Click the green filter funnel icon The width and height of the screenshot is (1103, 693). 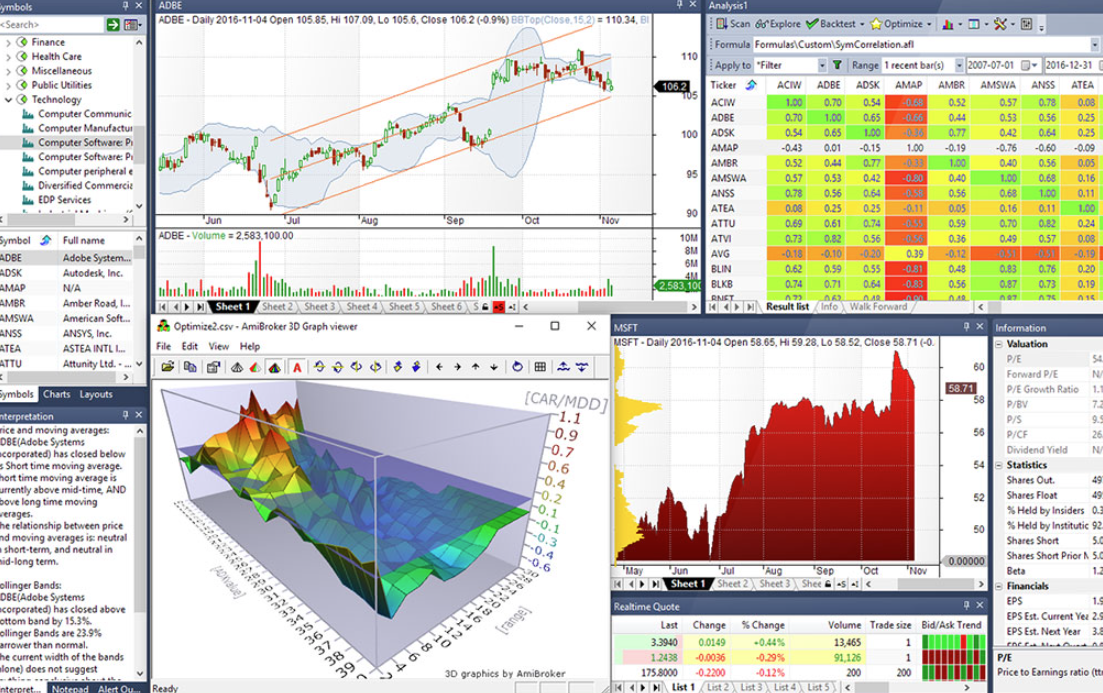[837, 65]
